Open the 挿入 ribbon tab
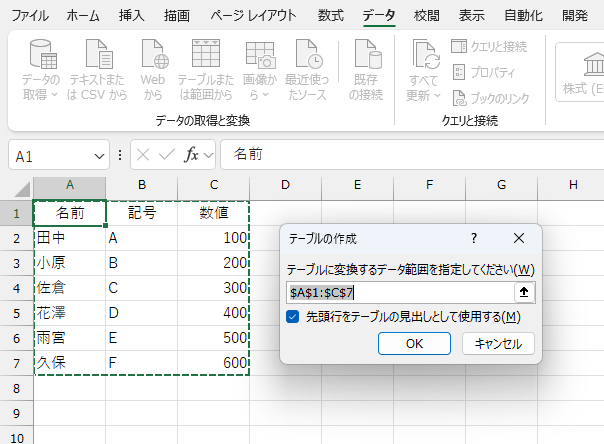604x444 pixels. click(131, 15)
